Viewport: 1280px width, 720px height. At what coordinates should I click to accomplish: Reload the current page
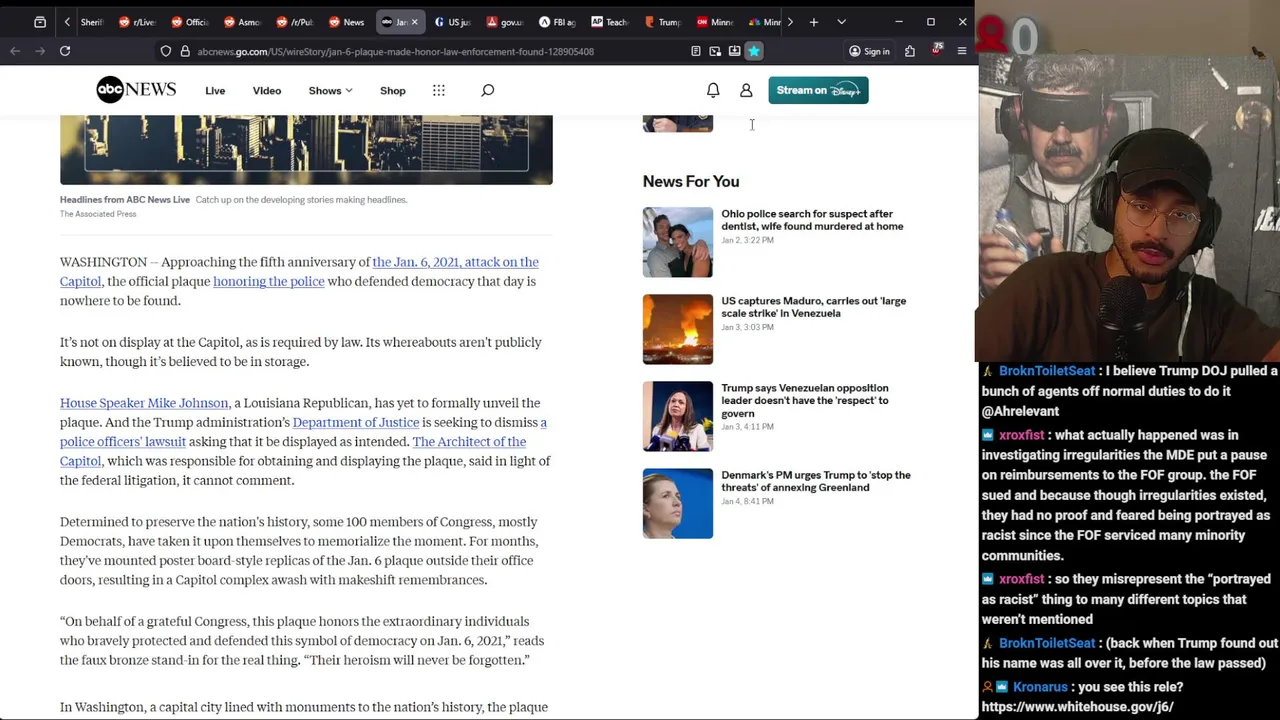(65, 51)
